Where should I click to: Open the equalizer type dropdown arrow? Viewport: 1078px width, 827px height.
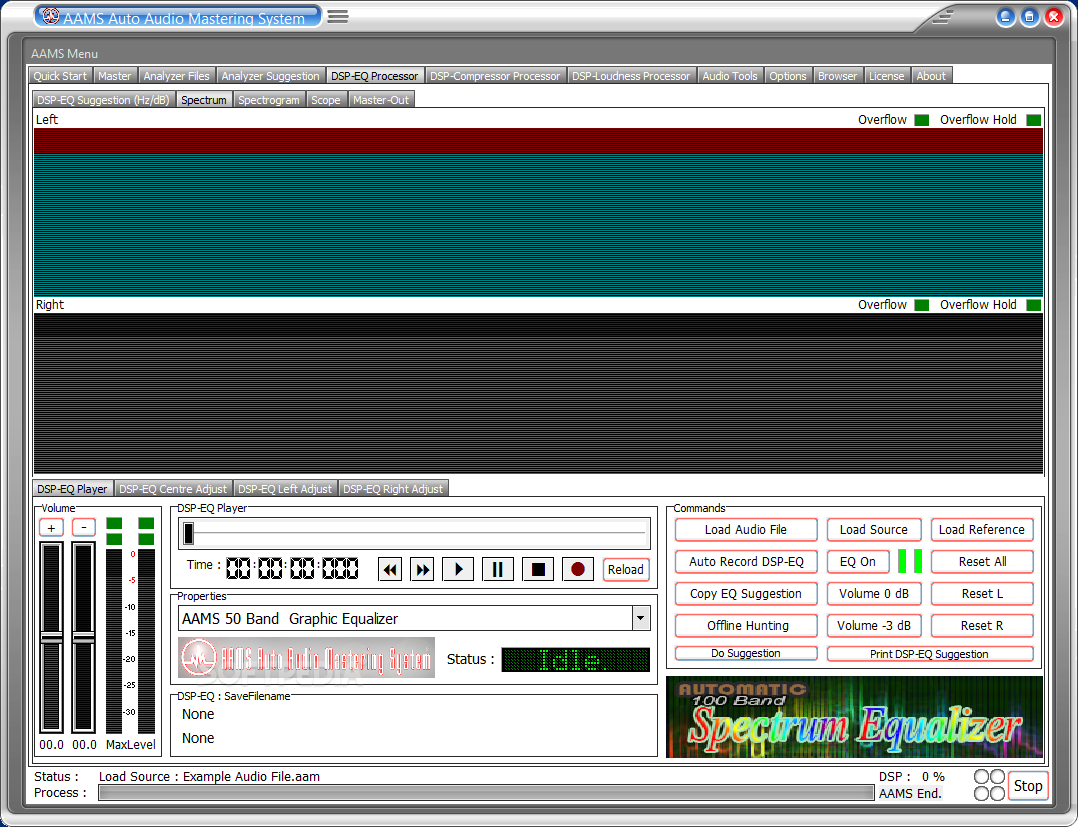pos(641,618)
